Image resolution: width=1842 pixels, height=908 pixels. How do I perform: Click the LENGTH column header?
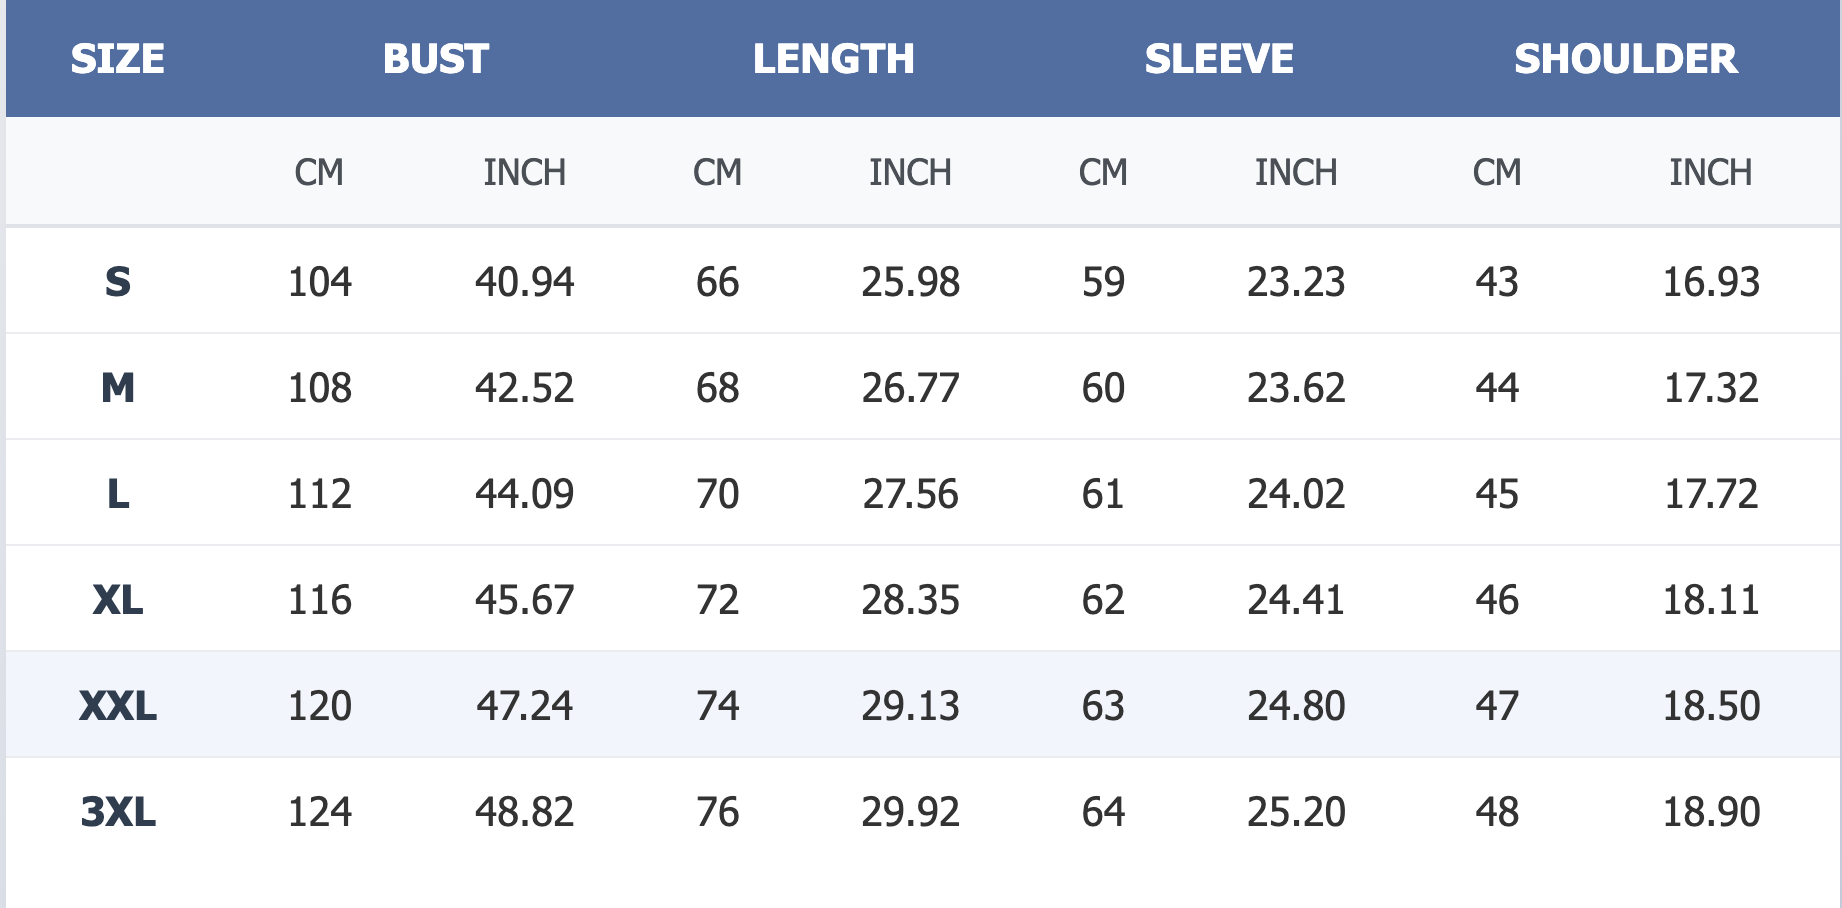pos(833,59)
